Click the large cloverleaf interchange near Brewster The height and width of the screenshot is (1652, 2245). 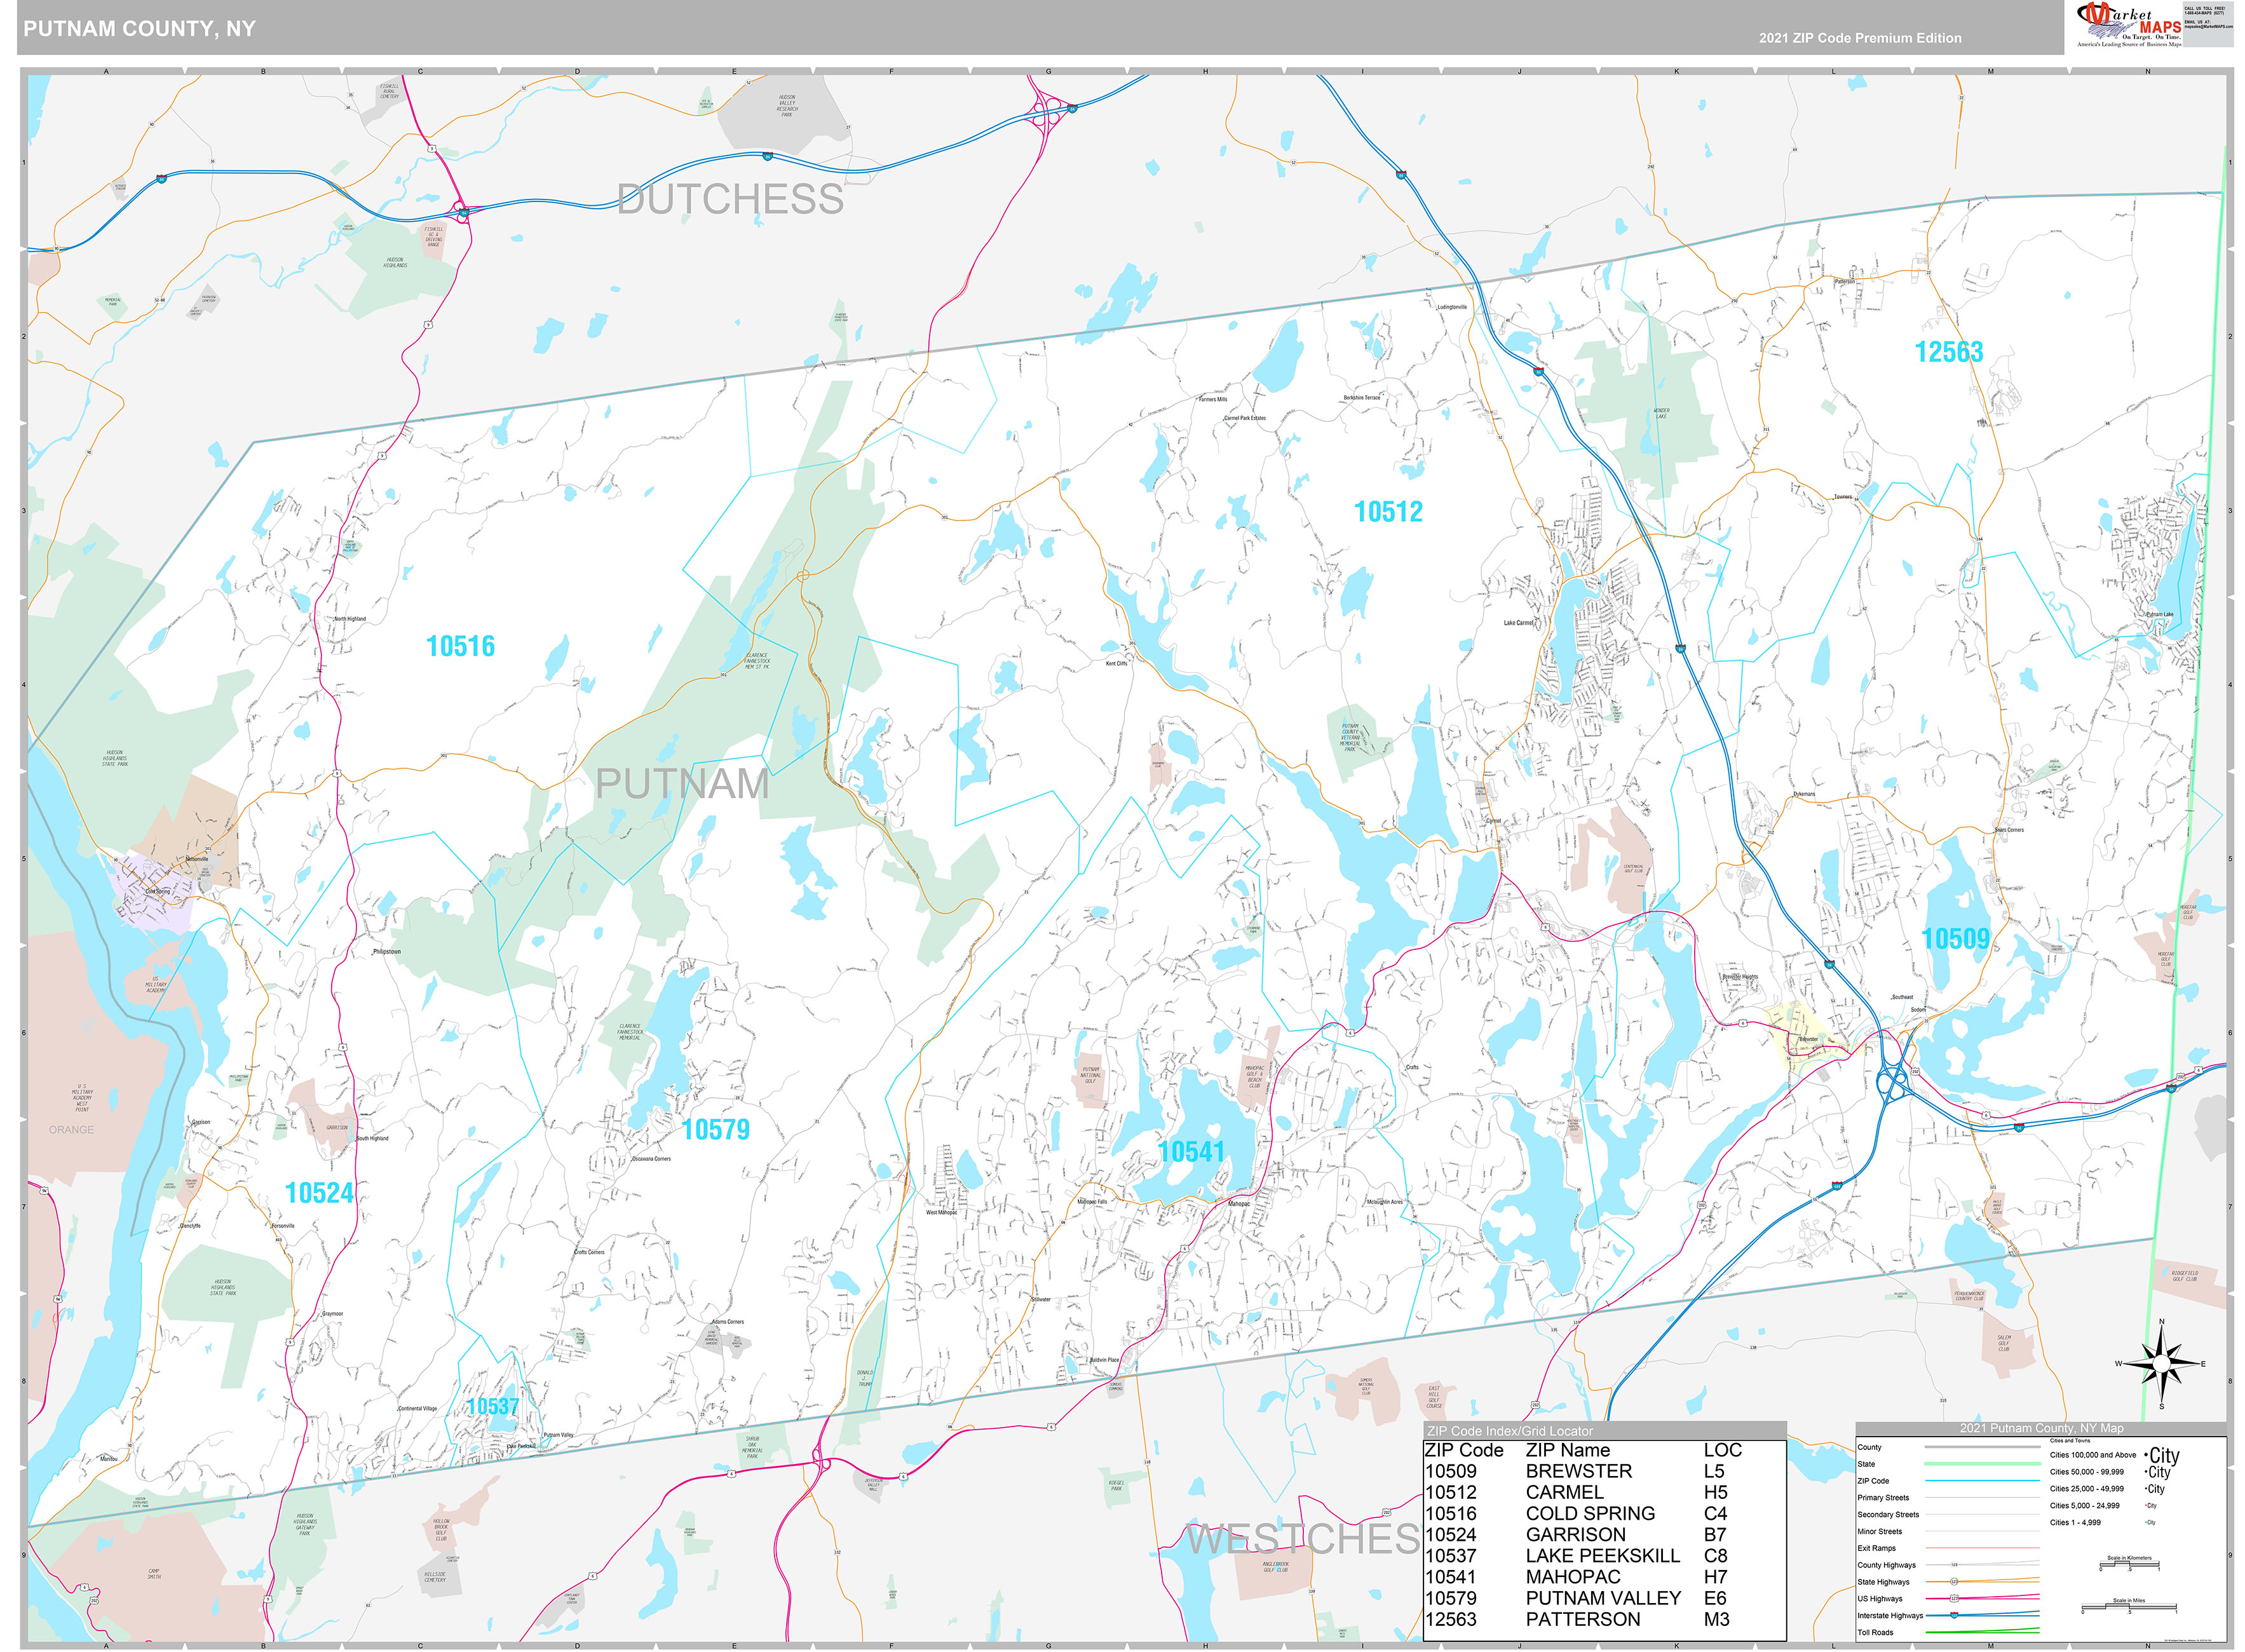pyautogui.click(x=1893, y=1081)
